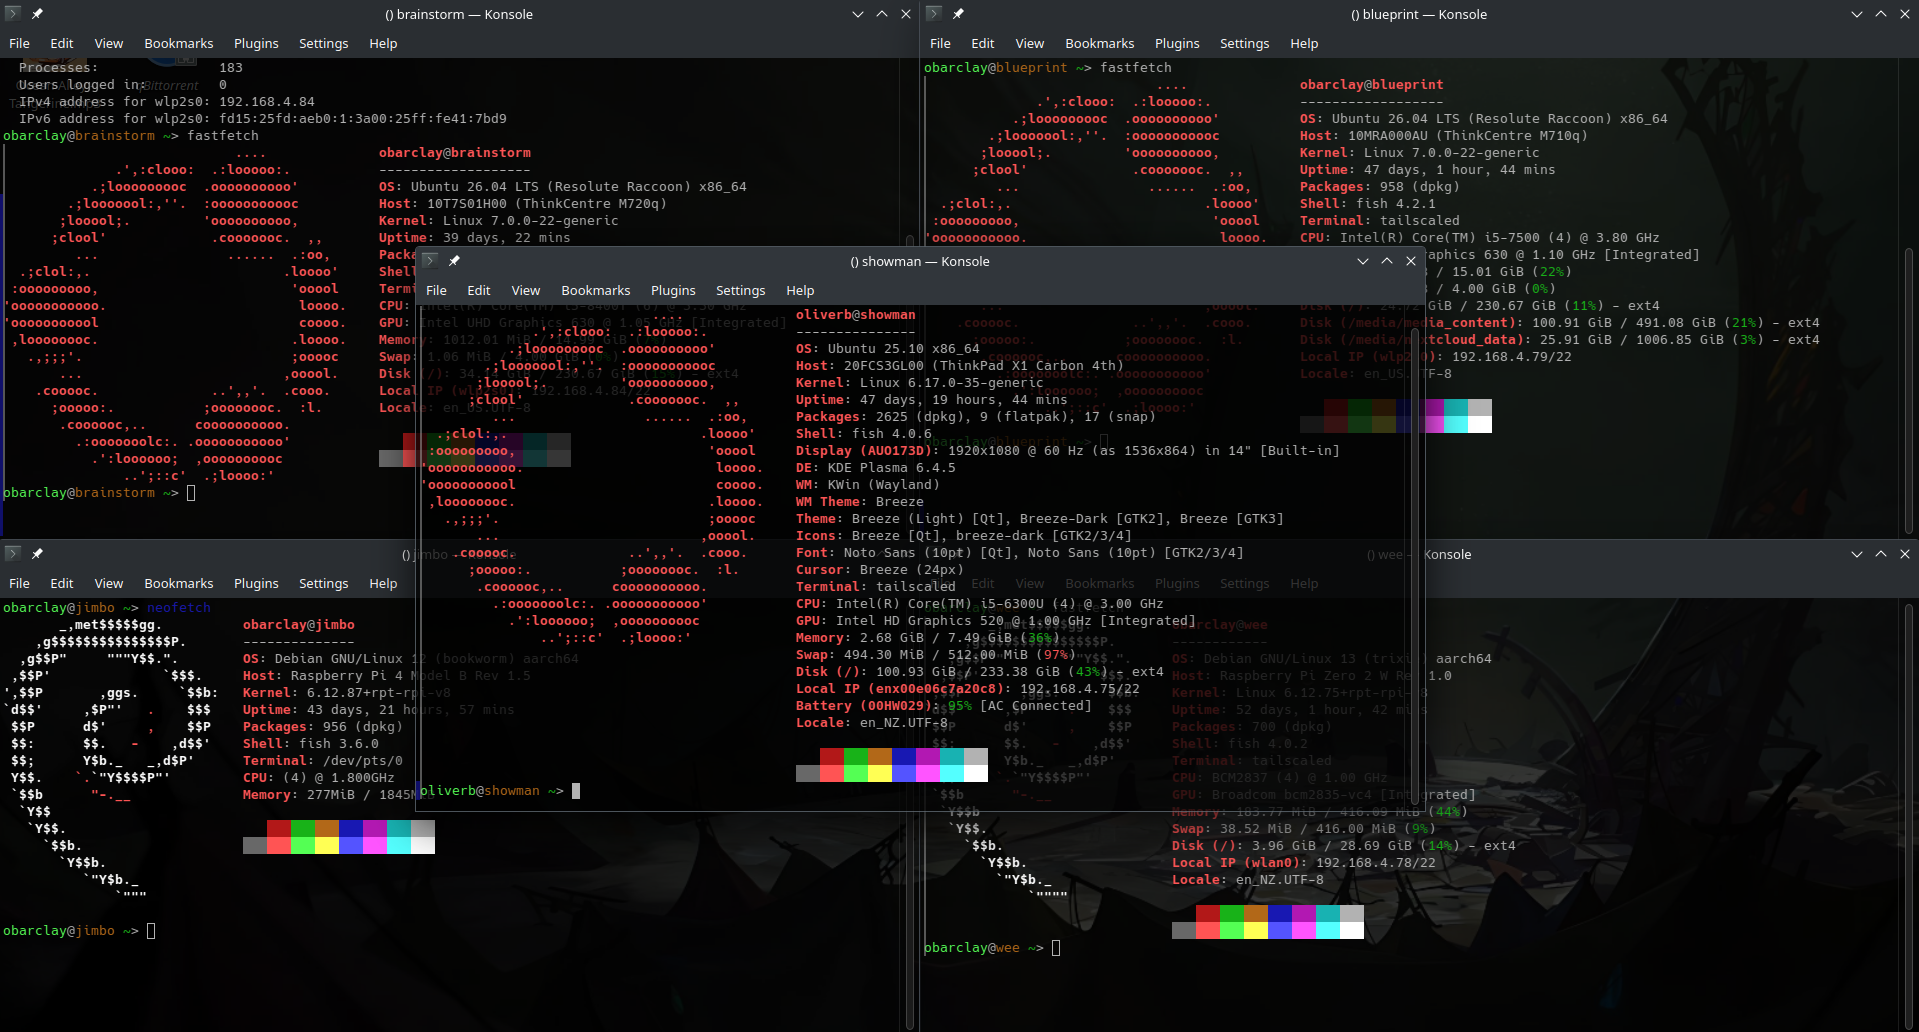Click 'obarclay@blueprint' red header in blueprint terminal
Screen dimensions: 1919x1032
(1372, 85)
